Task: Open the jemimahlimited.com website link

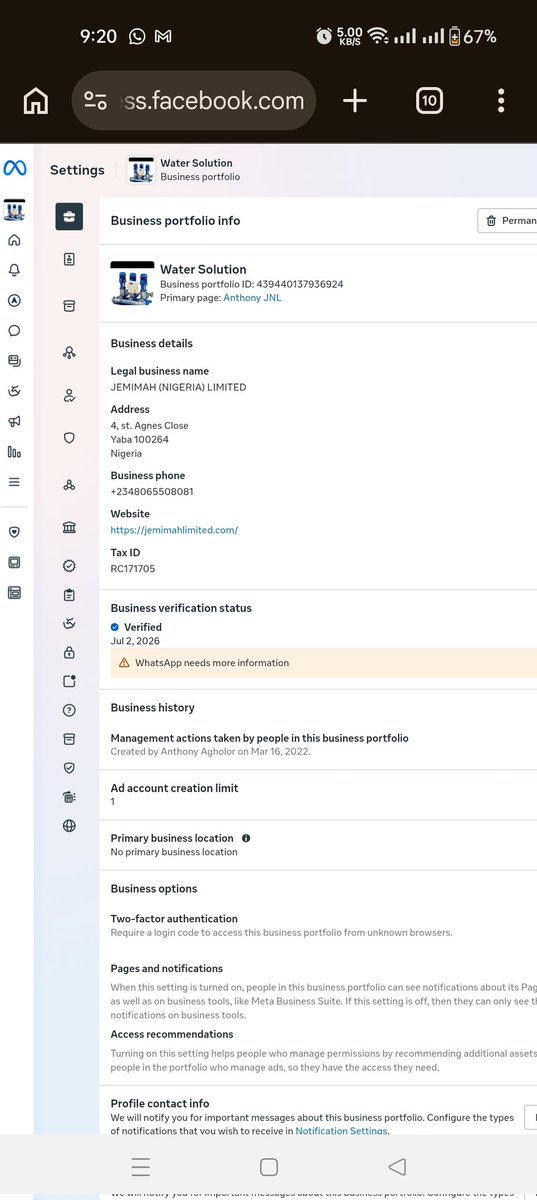Action: 174,530
